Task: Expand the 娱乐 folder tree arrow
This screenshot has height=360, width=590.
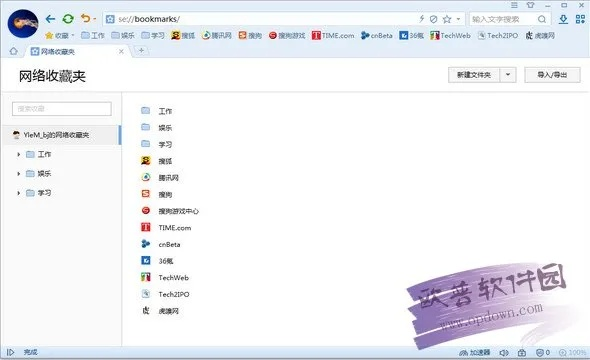Action: click(18, 173)
